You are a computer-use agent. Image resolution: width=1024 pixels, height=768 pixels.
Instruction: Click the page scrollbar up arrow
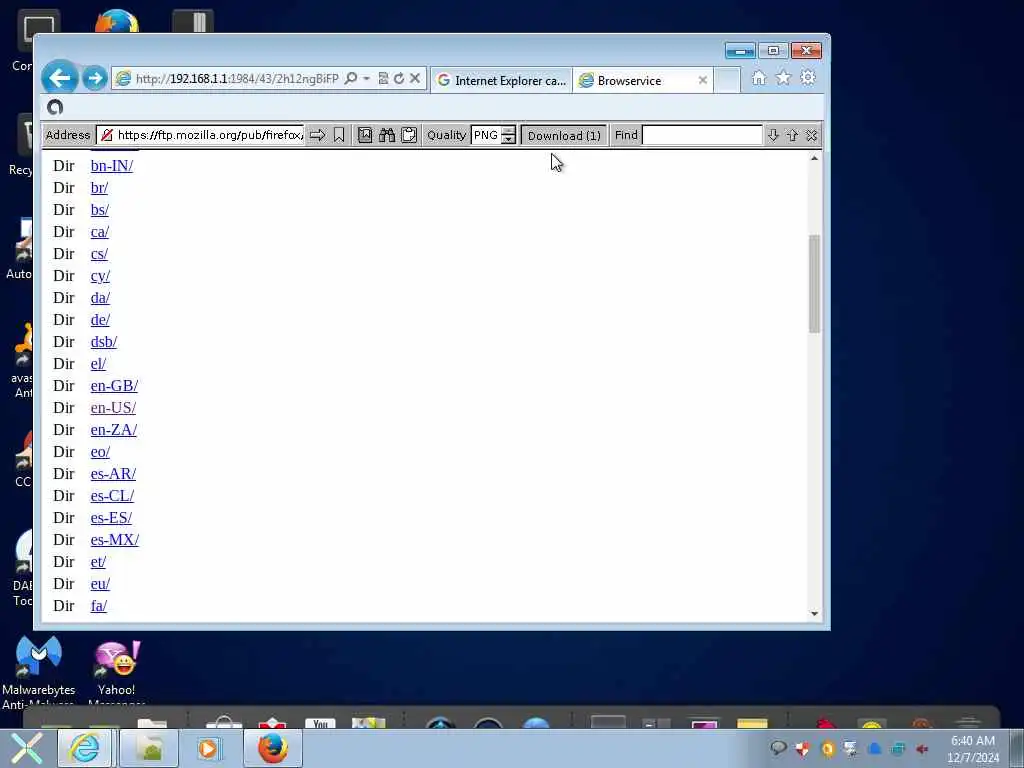pyautogui.click(x=814, y=158)
